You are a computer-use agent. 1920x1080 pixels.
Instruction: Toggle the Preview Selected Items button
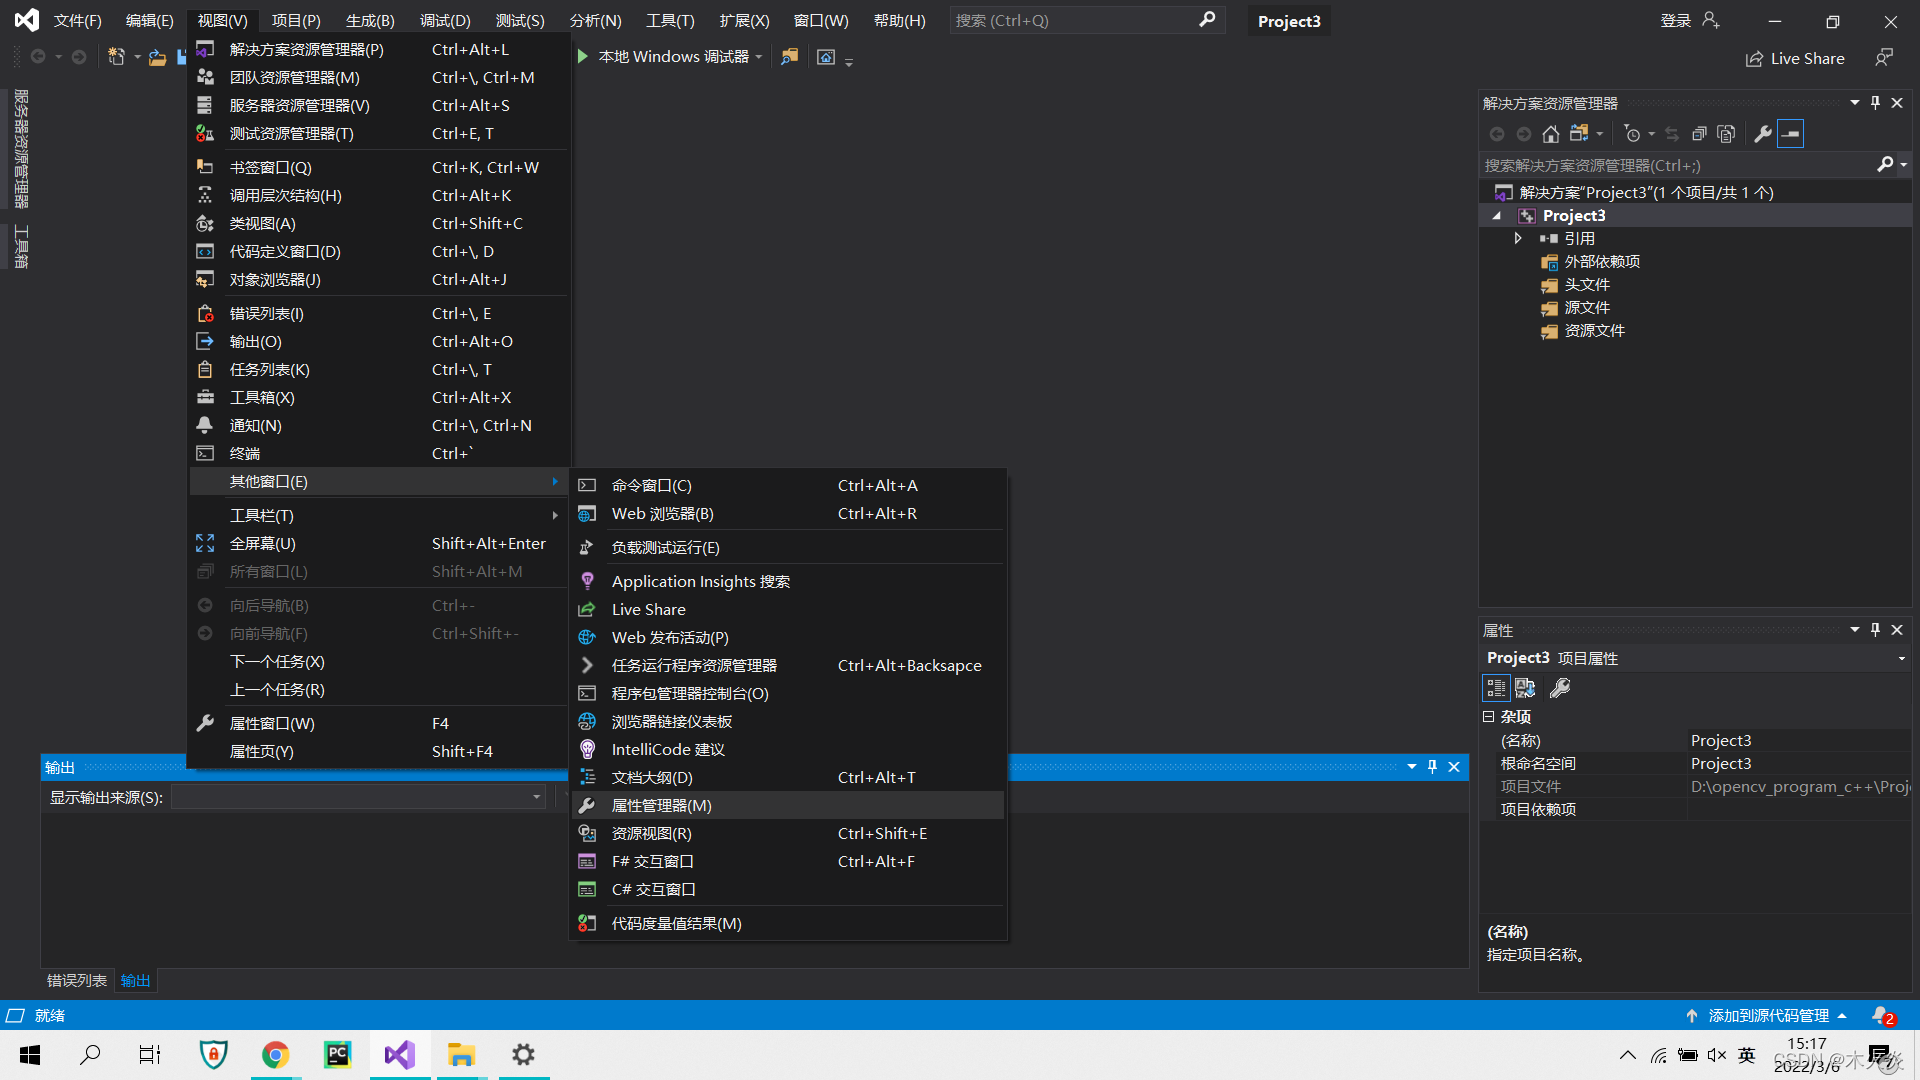[1791, 134]
